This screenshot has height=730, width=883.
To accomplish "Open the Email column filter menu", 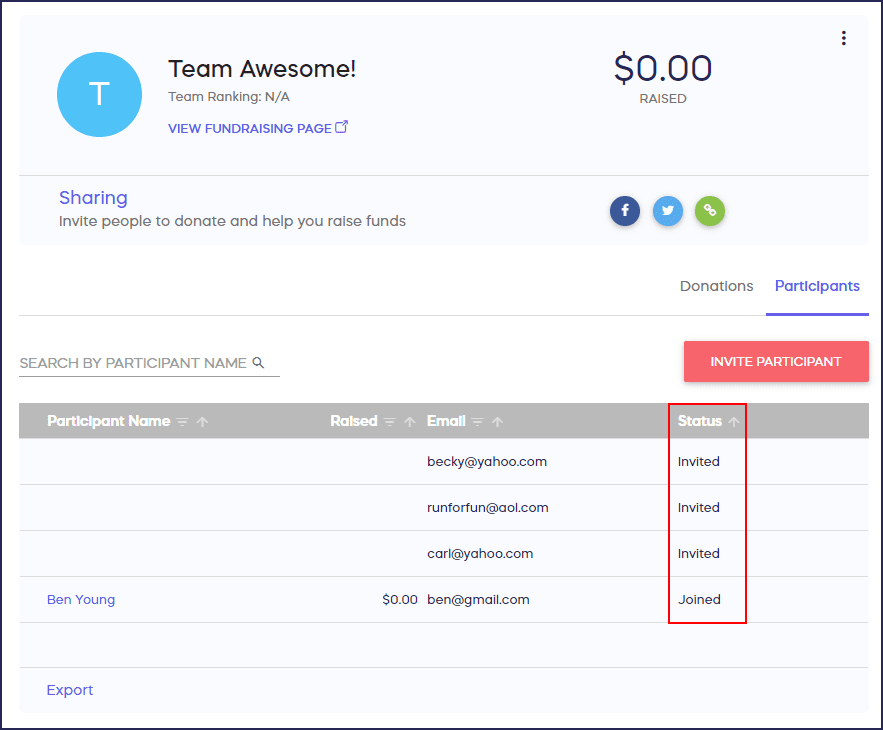I will pyautogui.click(x=478, y=422).
